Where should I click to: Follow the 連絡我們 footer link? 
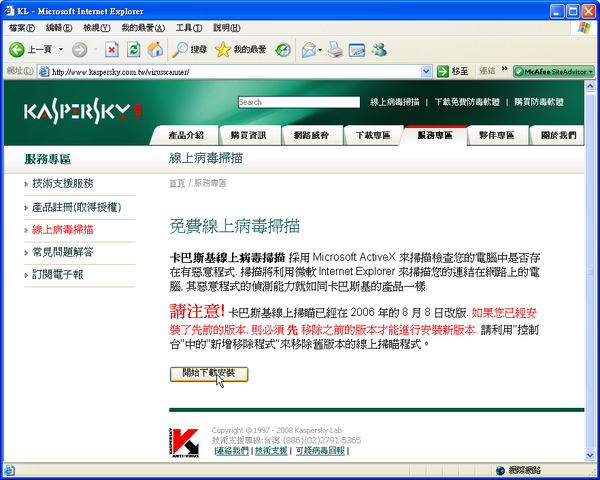point(232,451)
